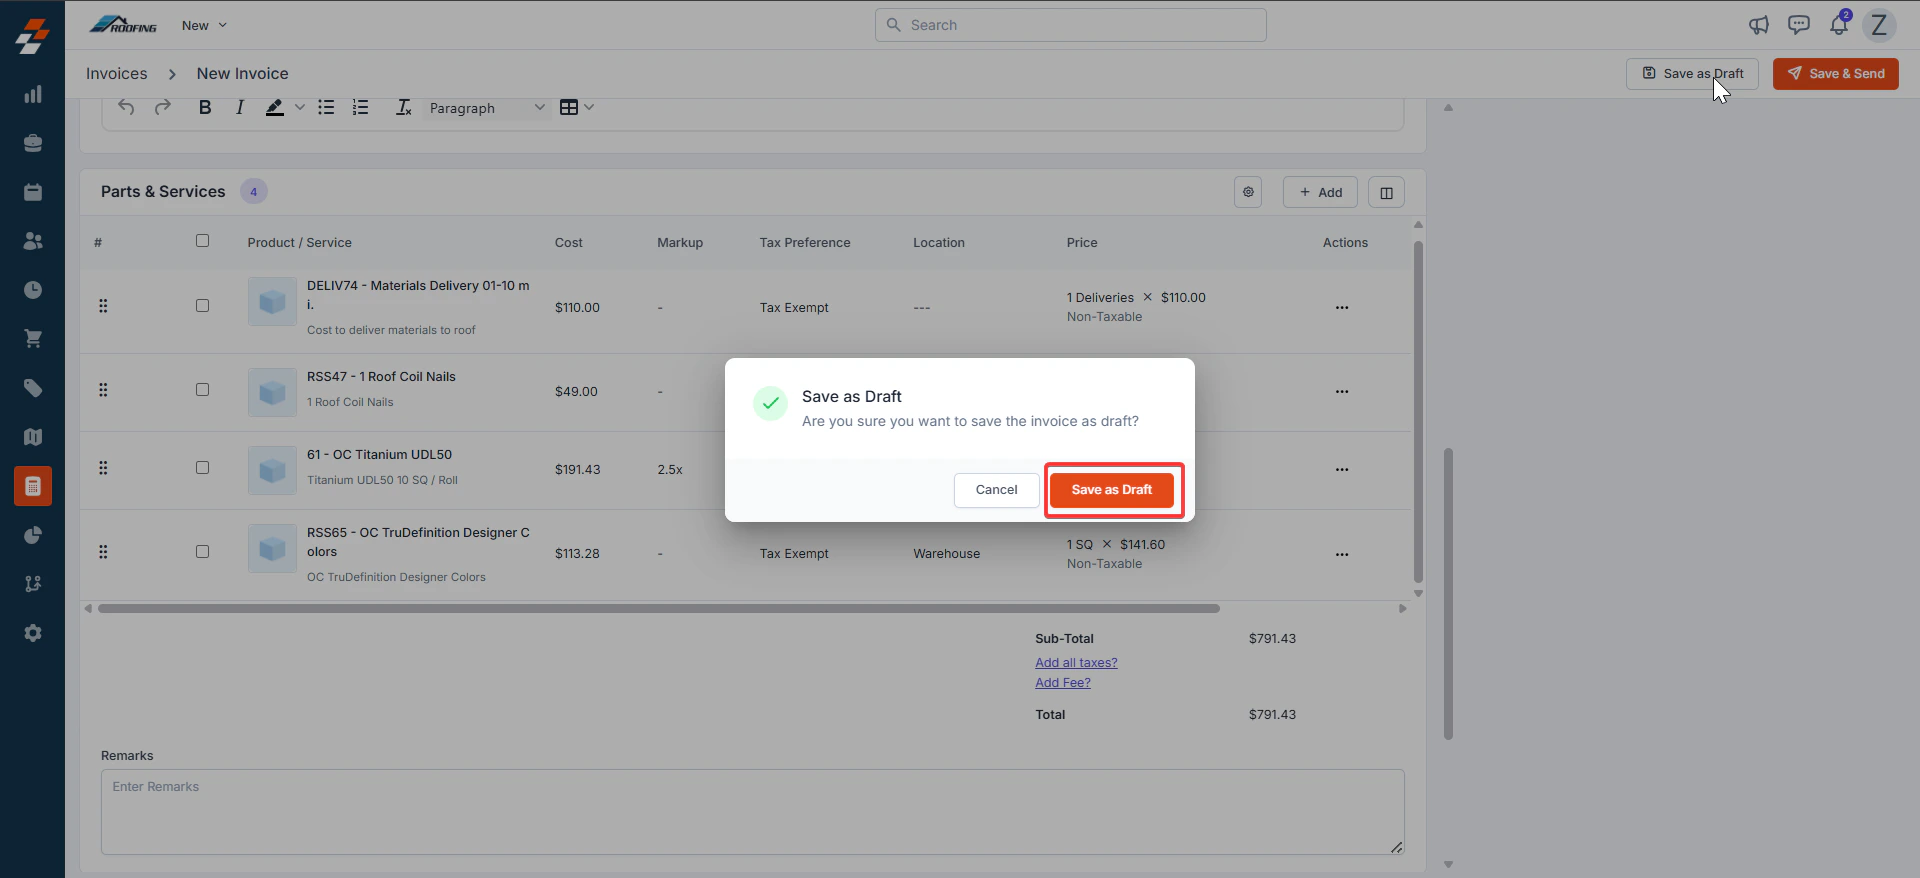Open Parts & Services settings gear
Image resolution: width=1920 pixels, height=878 pixels.
[1248, 192]
